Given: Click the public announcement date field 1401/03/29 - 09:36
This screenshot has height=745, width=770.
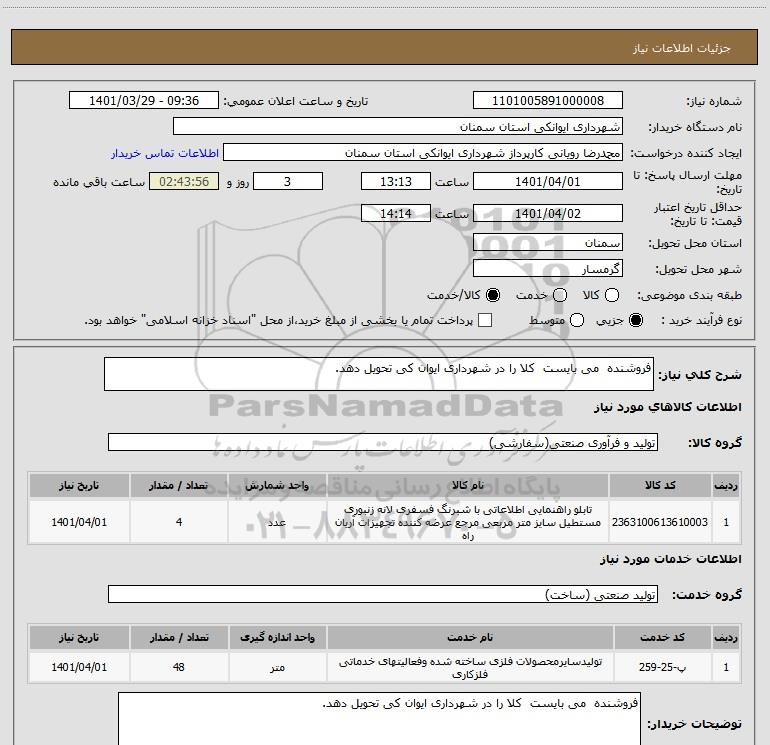Looking at the screenshot, I should click(144, 101).
